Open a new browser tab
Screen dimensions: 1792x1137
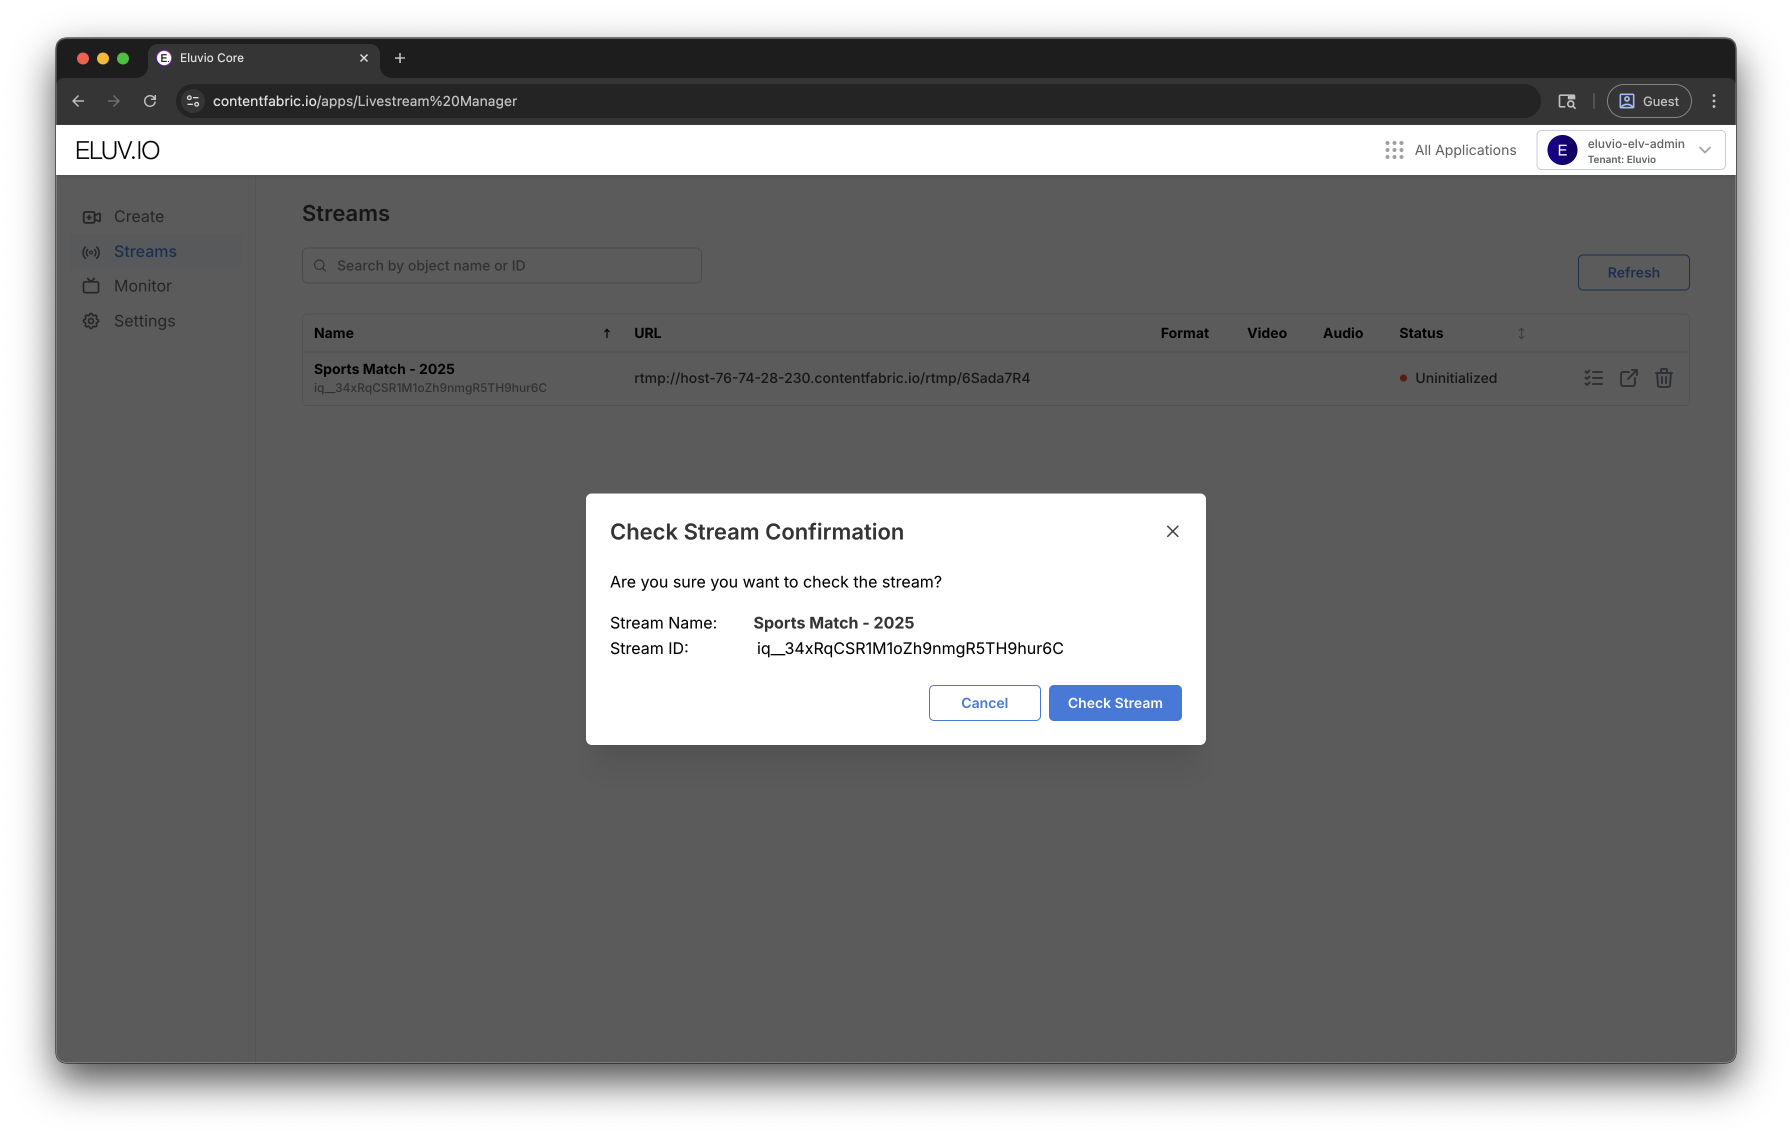pyautogui.click(x=400, y=58)
